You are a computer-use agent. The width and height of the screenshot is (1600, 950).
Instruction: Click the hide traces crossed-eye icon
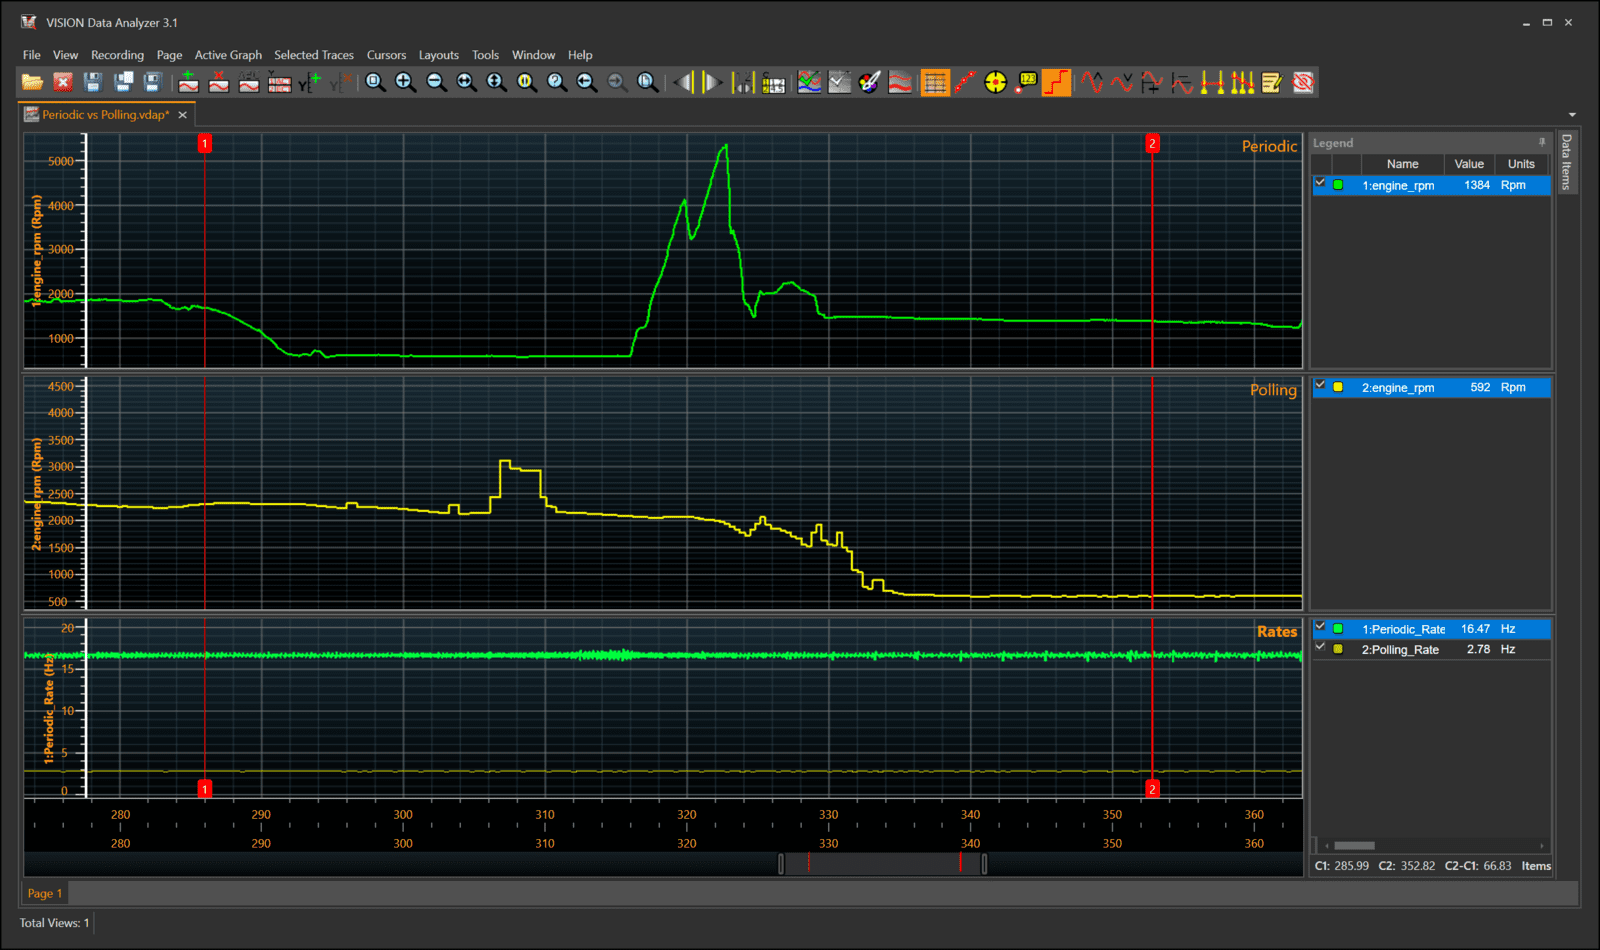[x=1303, y=83]
